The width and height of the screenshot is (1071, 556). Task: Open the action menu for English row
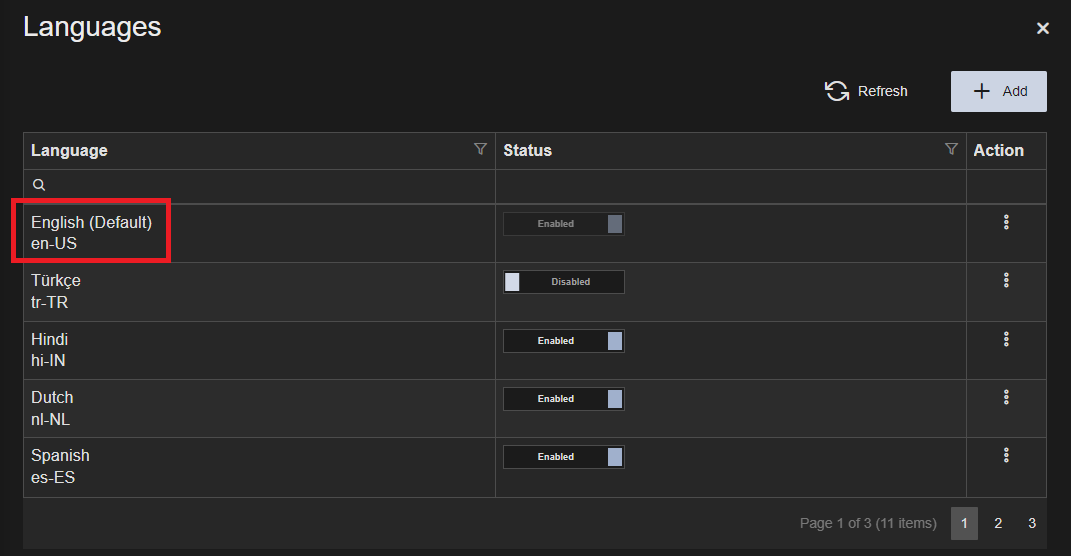tap(1006, 222)
